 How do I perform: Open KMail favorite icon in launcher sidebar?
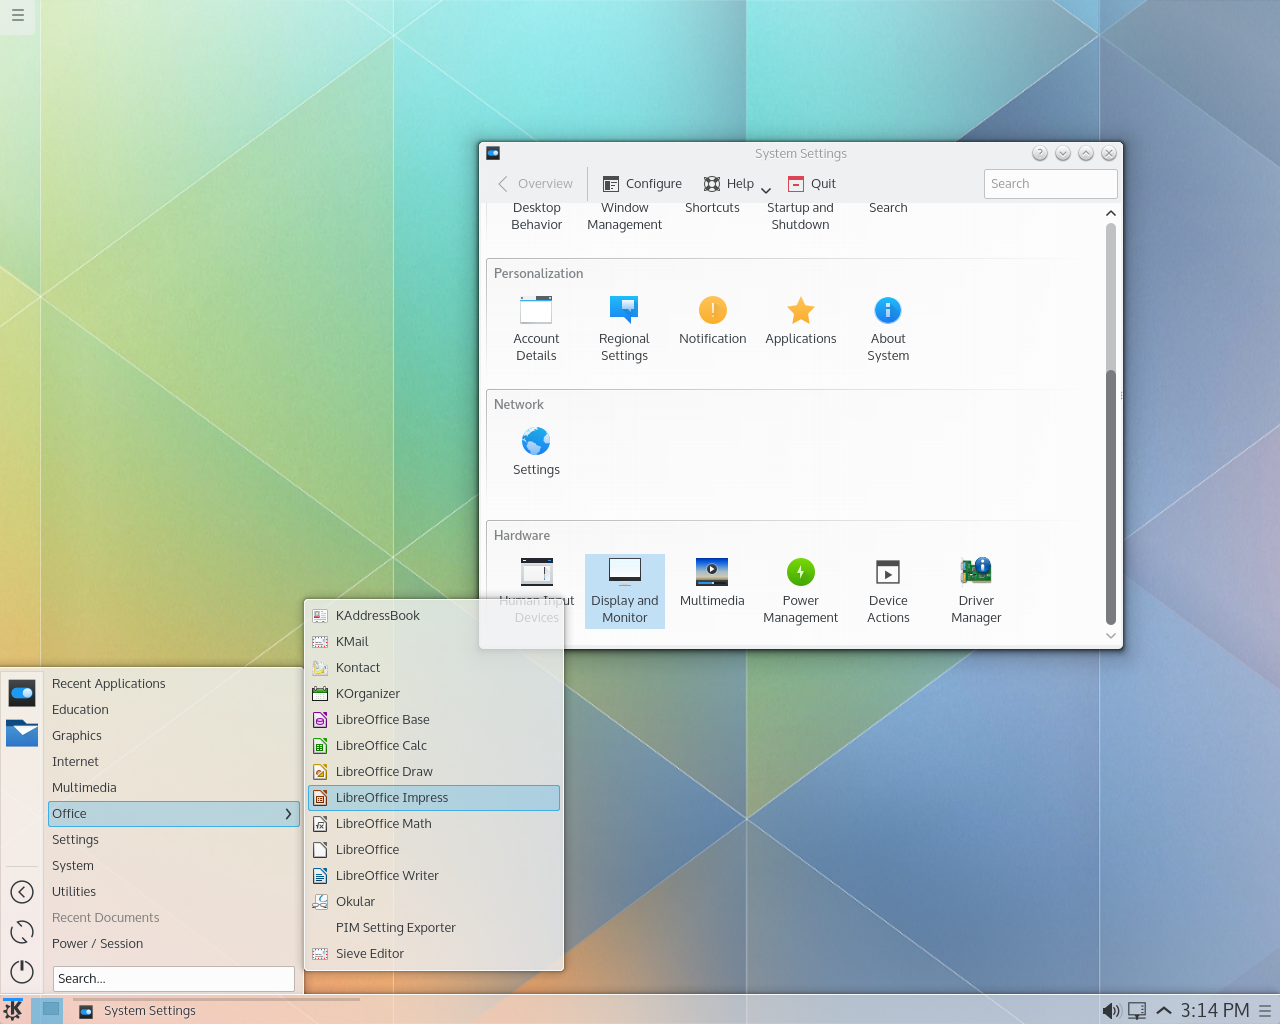pos(22,733)
